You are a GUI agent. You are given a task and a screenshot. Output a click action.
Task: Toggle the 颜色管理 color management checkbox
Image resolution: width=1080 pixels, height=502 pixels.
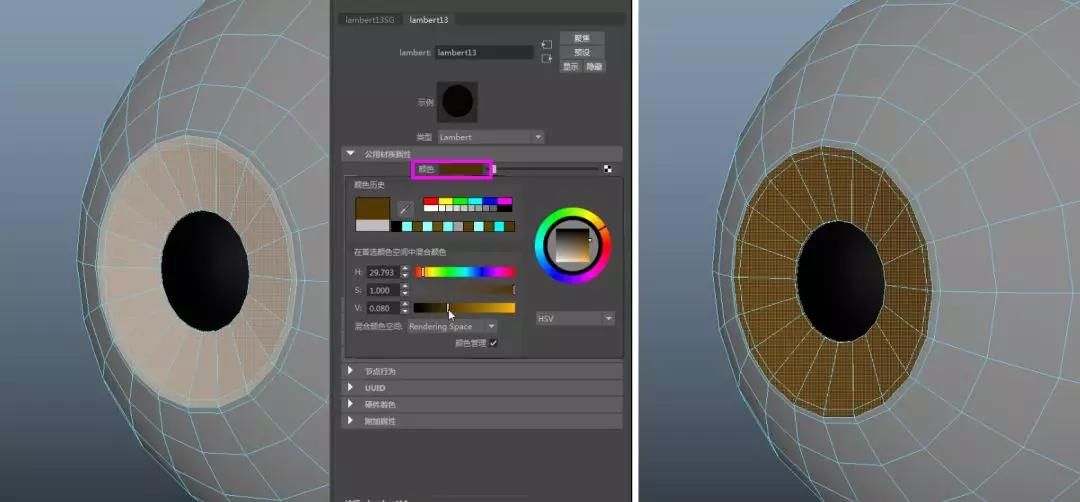click(x=493, y=343)
